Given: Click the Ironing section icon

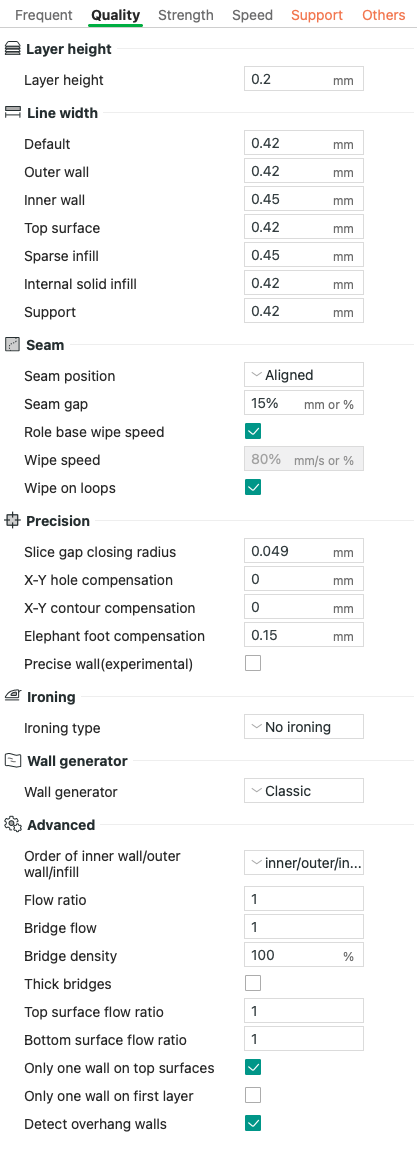Looking at the screenshot, I should [13, 696].
